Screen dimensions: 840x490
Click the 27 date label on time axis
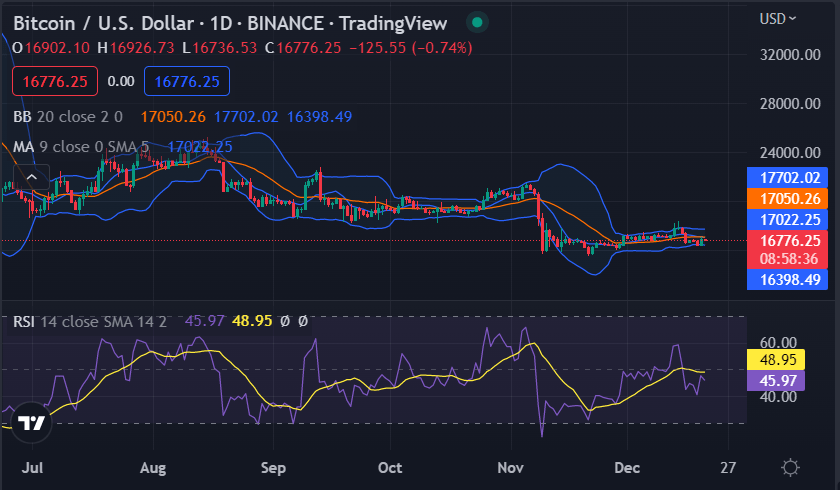click(728, 468)
